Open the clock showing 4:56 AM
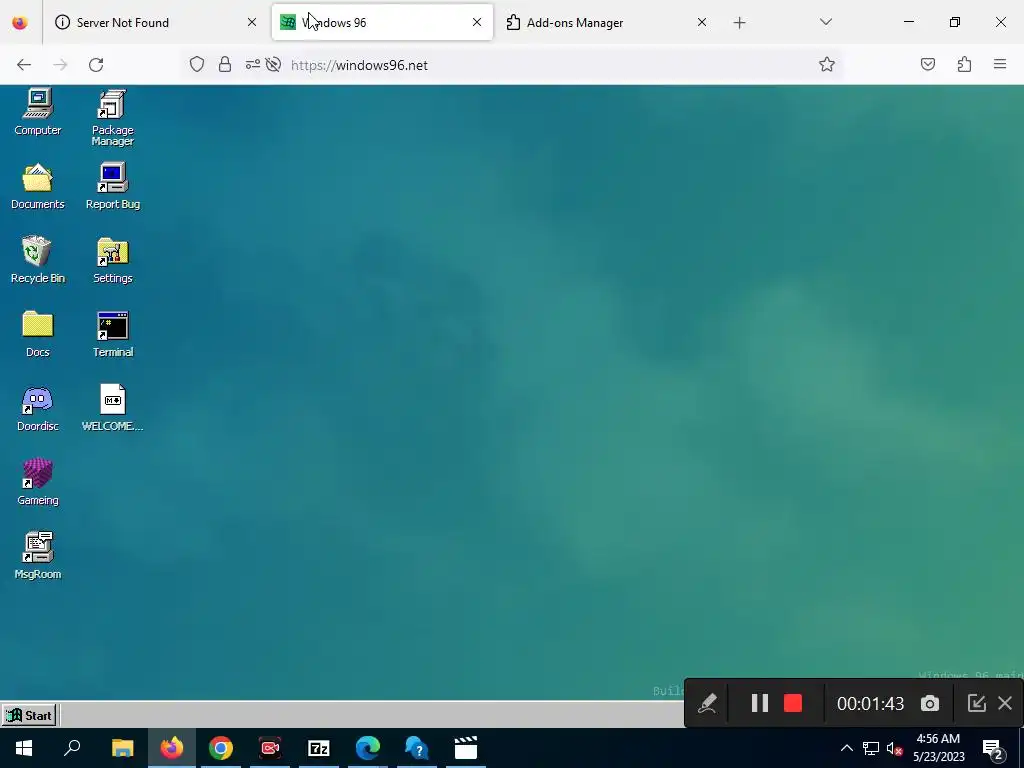This screenshot has height=768, width=1024. (938, 748)
